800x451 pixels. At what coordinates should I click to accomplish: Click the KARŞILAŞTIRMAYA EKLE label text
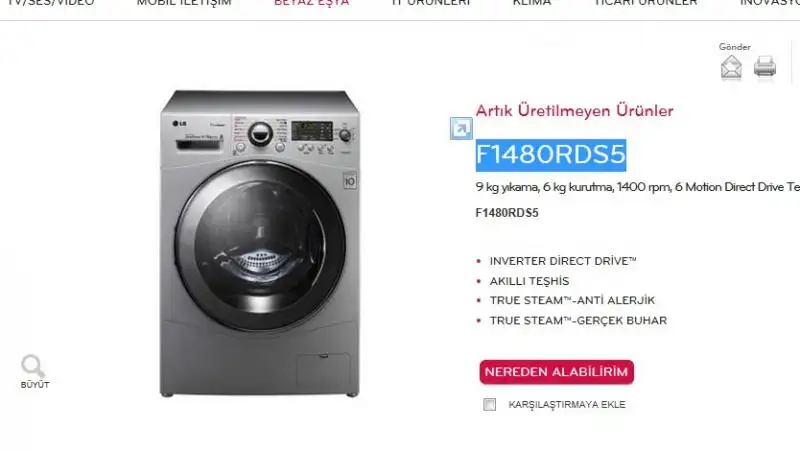(567, 405)
